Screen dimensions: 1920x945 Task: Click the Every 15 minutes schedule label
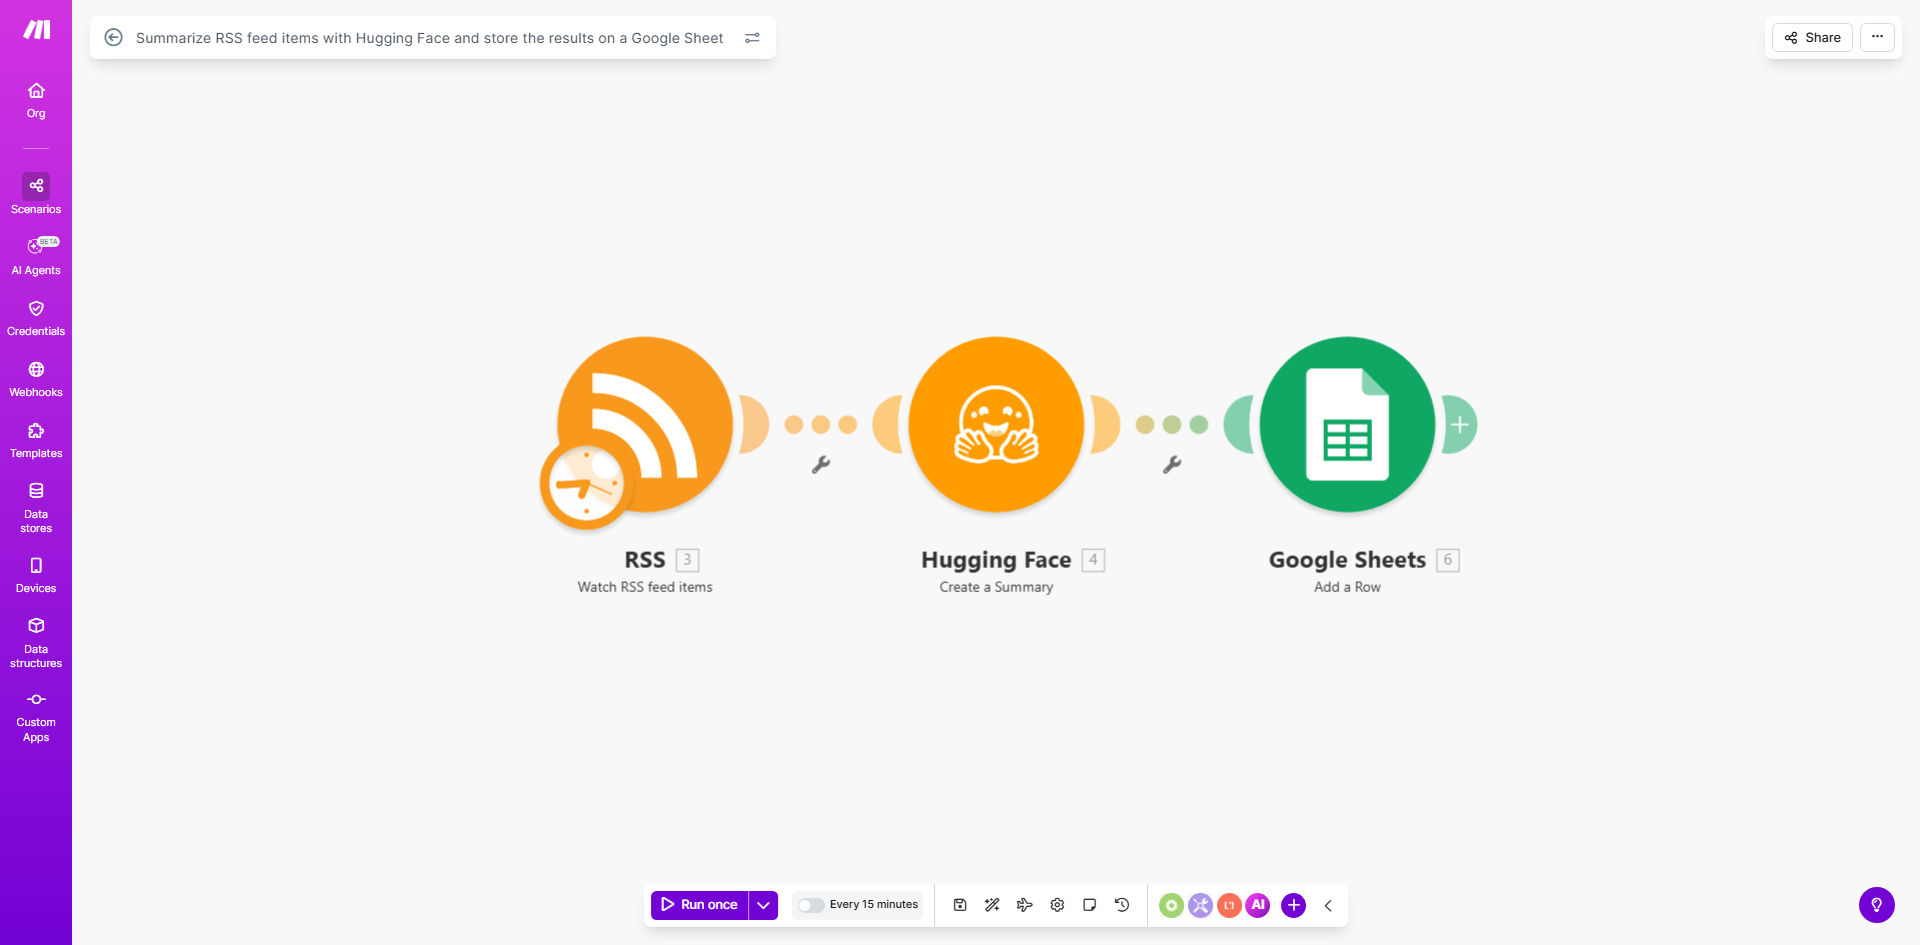[873, 905]
